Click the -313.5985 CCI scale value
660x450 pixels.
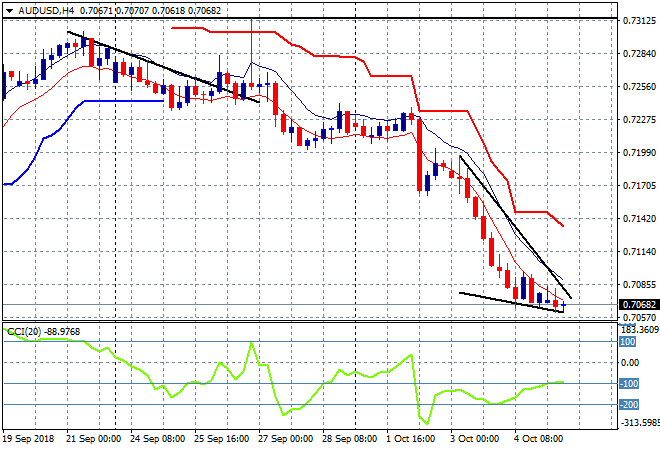640,422
